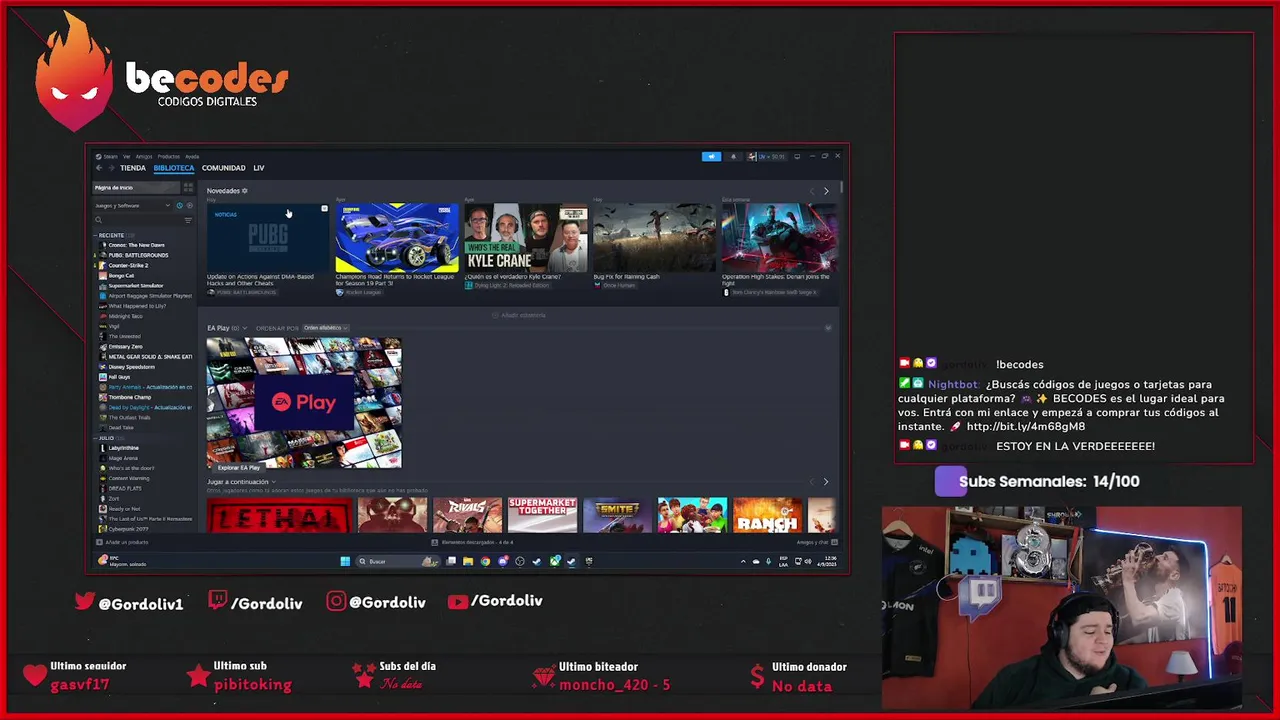Open the LIV profile tab

click(x=259, y=168)
